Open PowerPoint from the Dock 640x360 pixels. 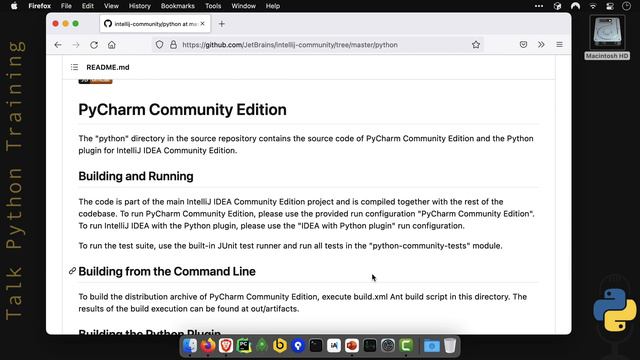[352, 346]
